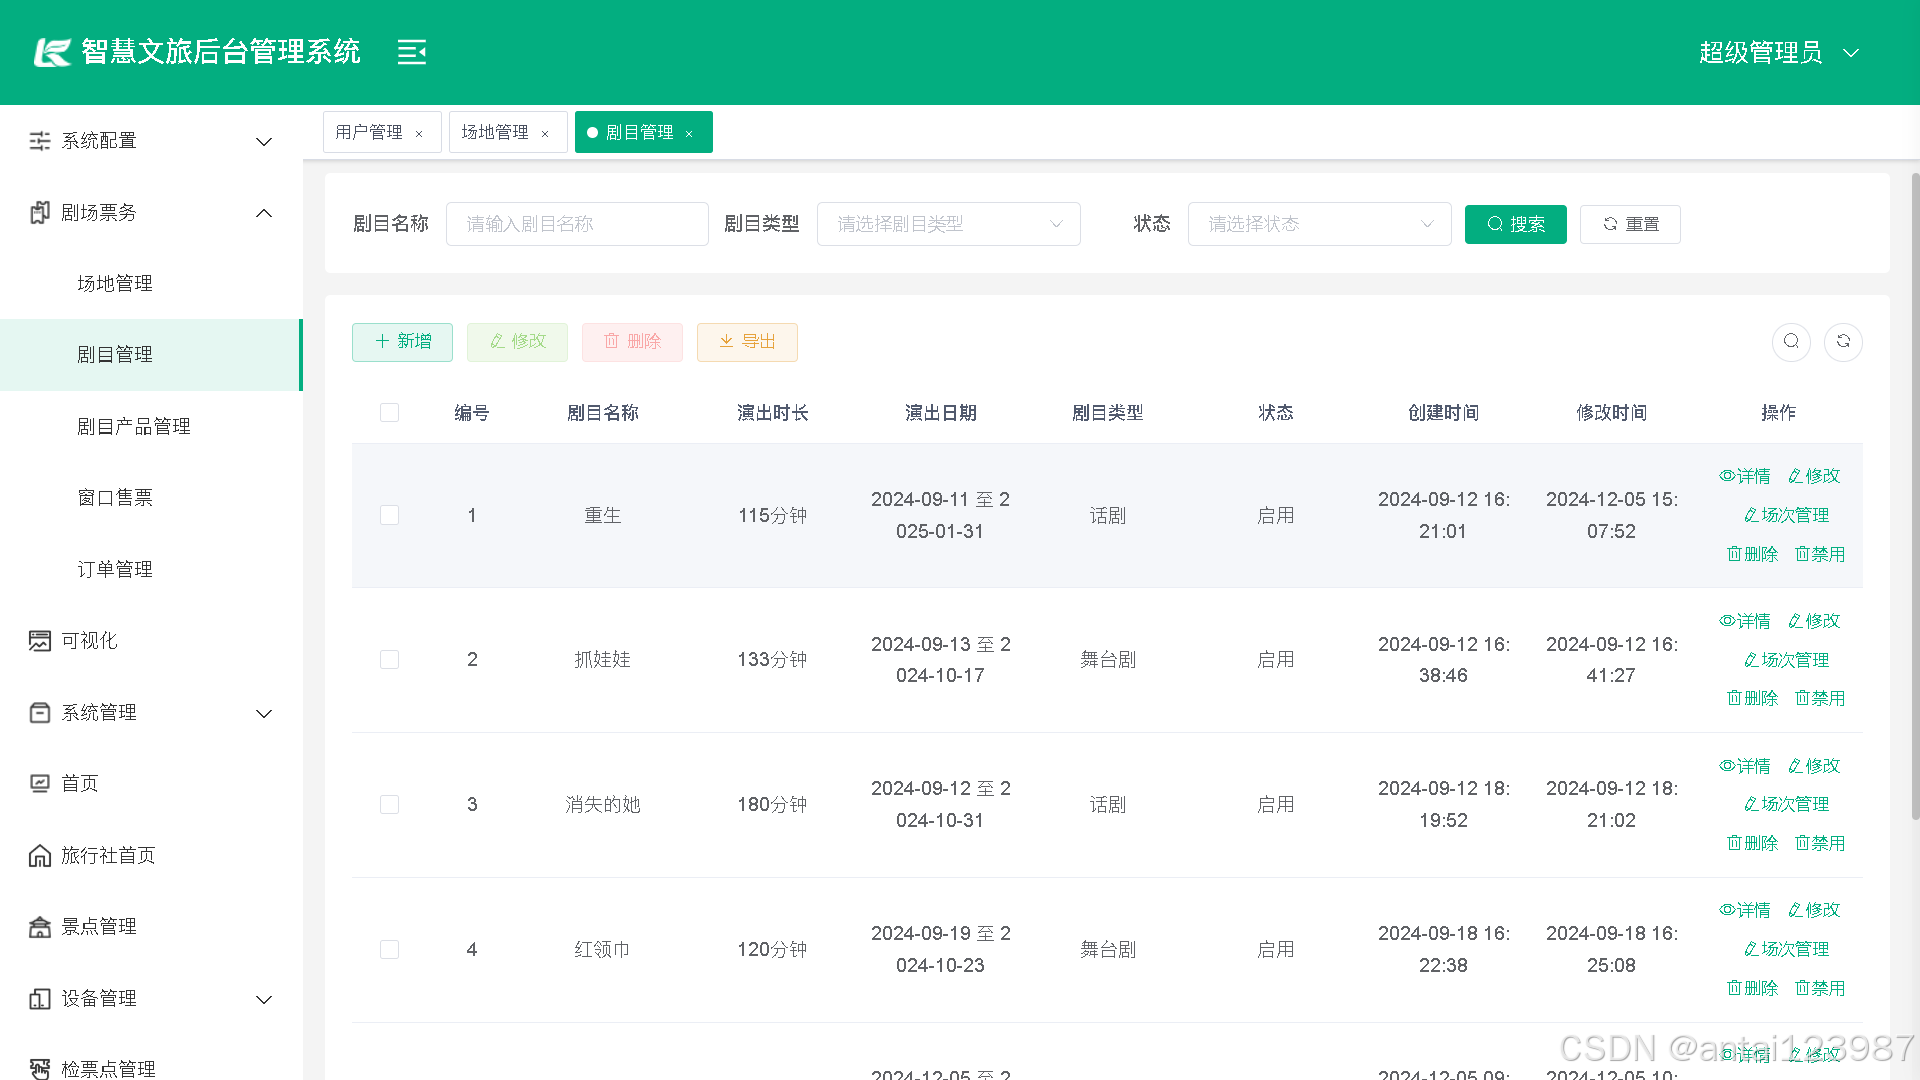Open 场次管理 for 消失的她
Image resolution: width=1920 pixels, height=1080 pixels.
1786,804
